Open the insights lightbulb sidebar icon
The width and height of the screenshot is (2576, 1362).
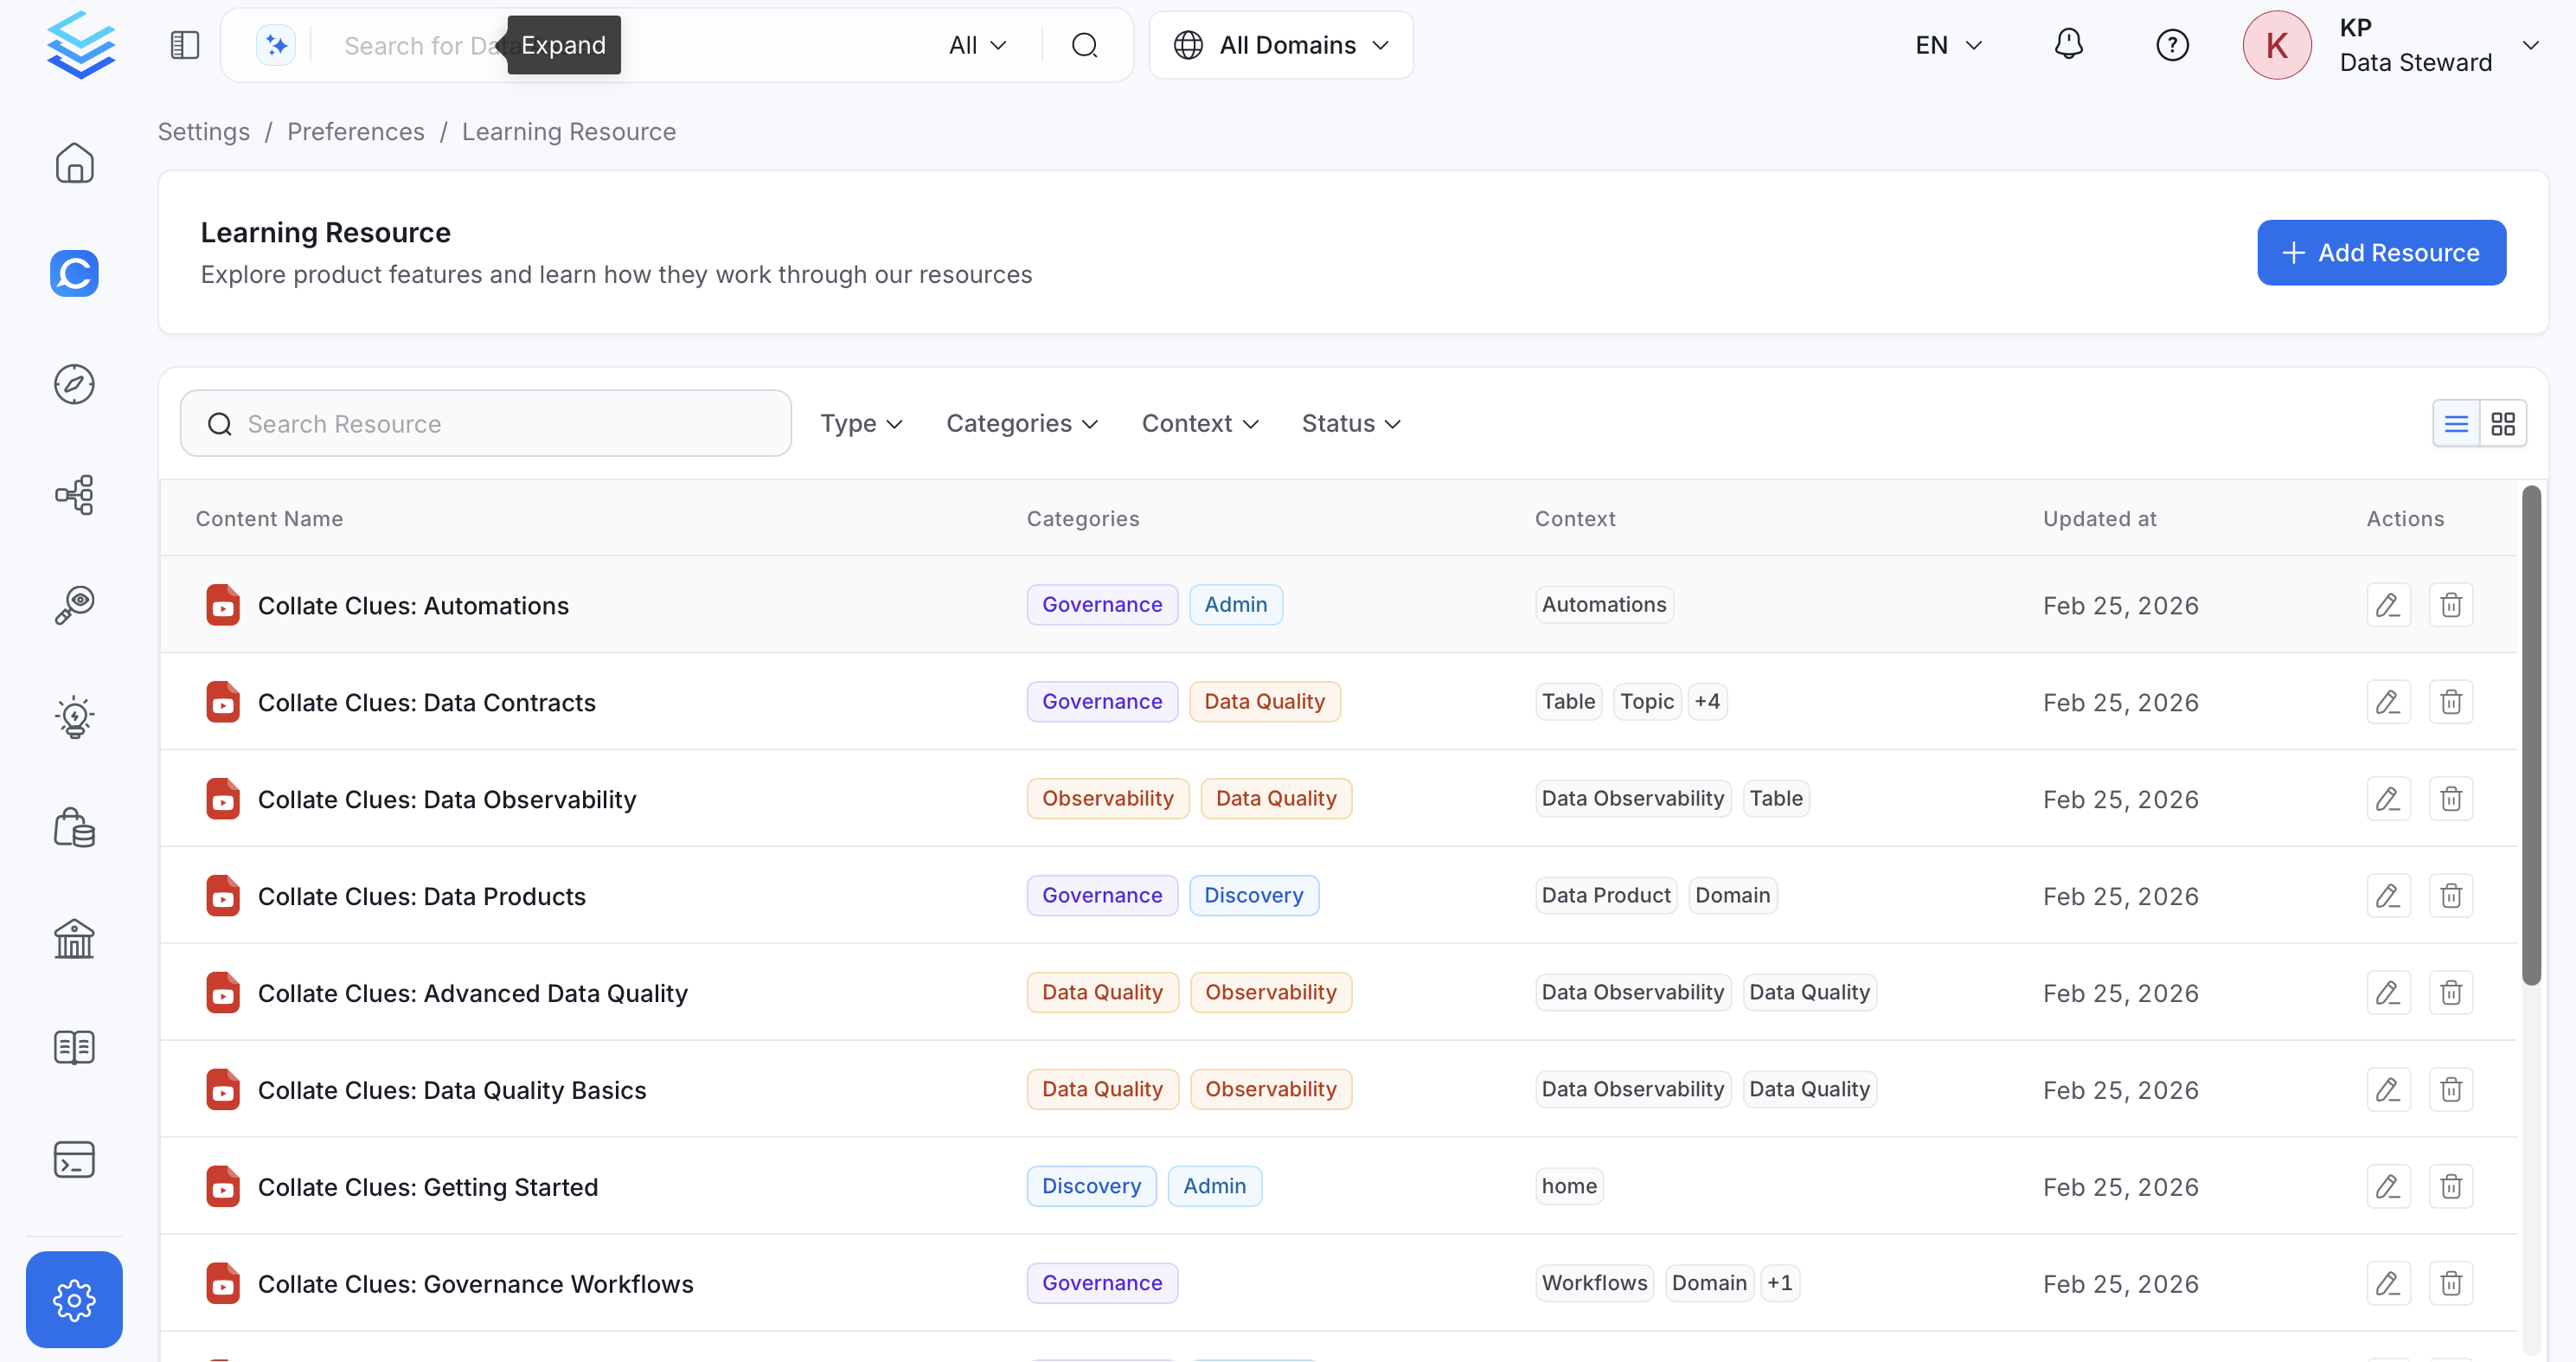tap(74, 717)
